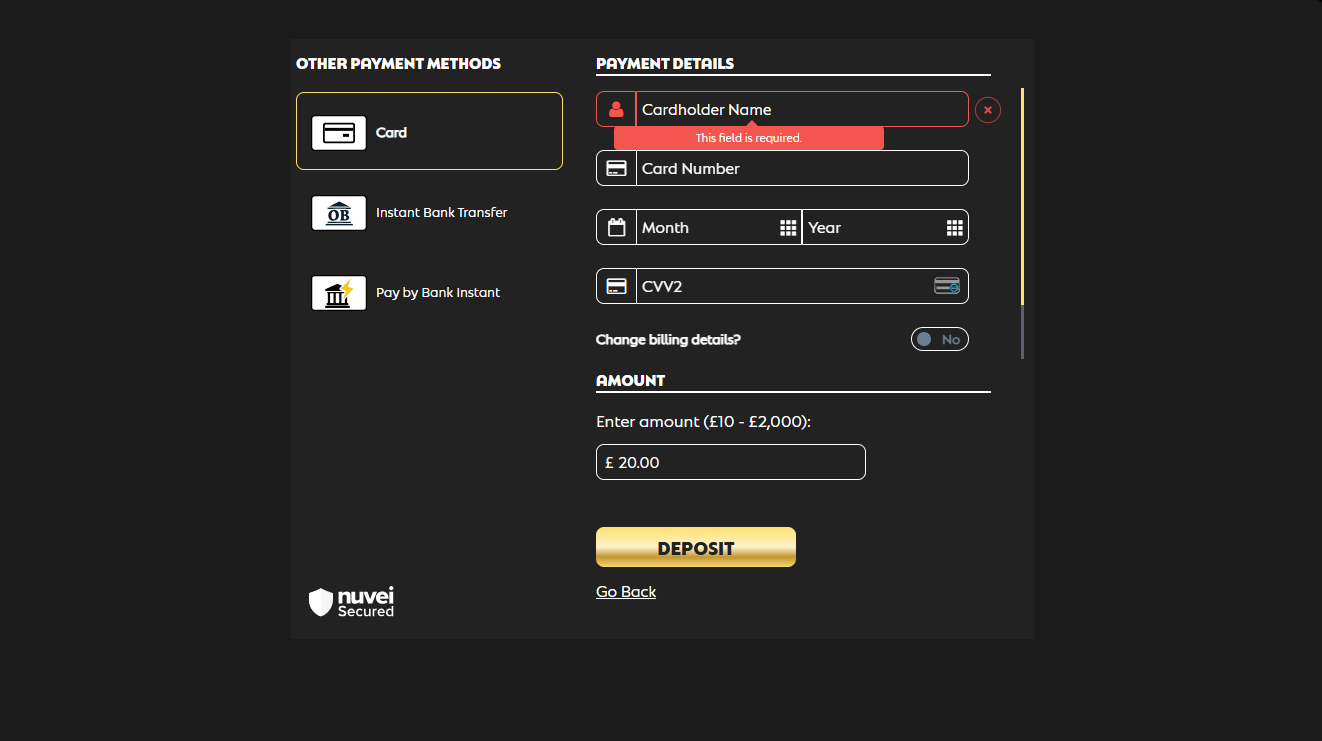Clear the cardholder name error with red X
This screenshot has width=1322, height=741.
click(x=987, y=110)
